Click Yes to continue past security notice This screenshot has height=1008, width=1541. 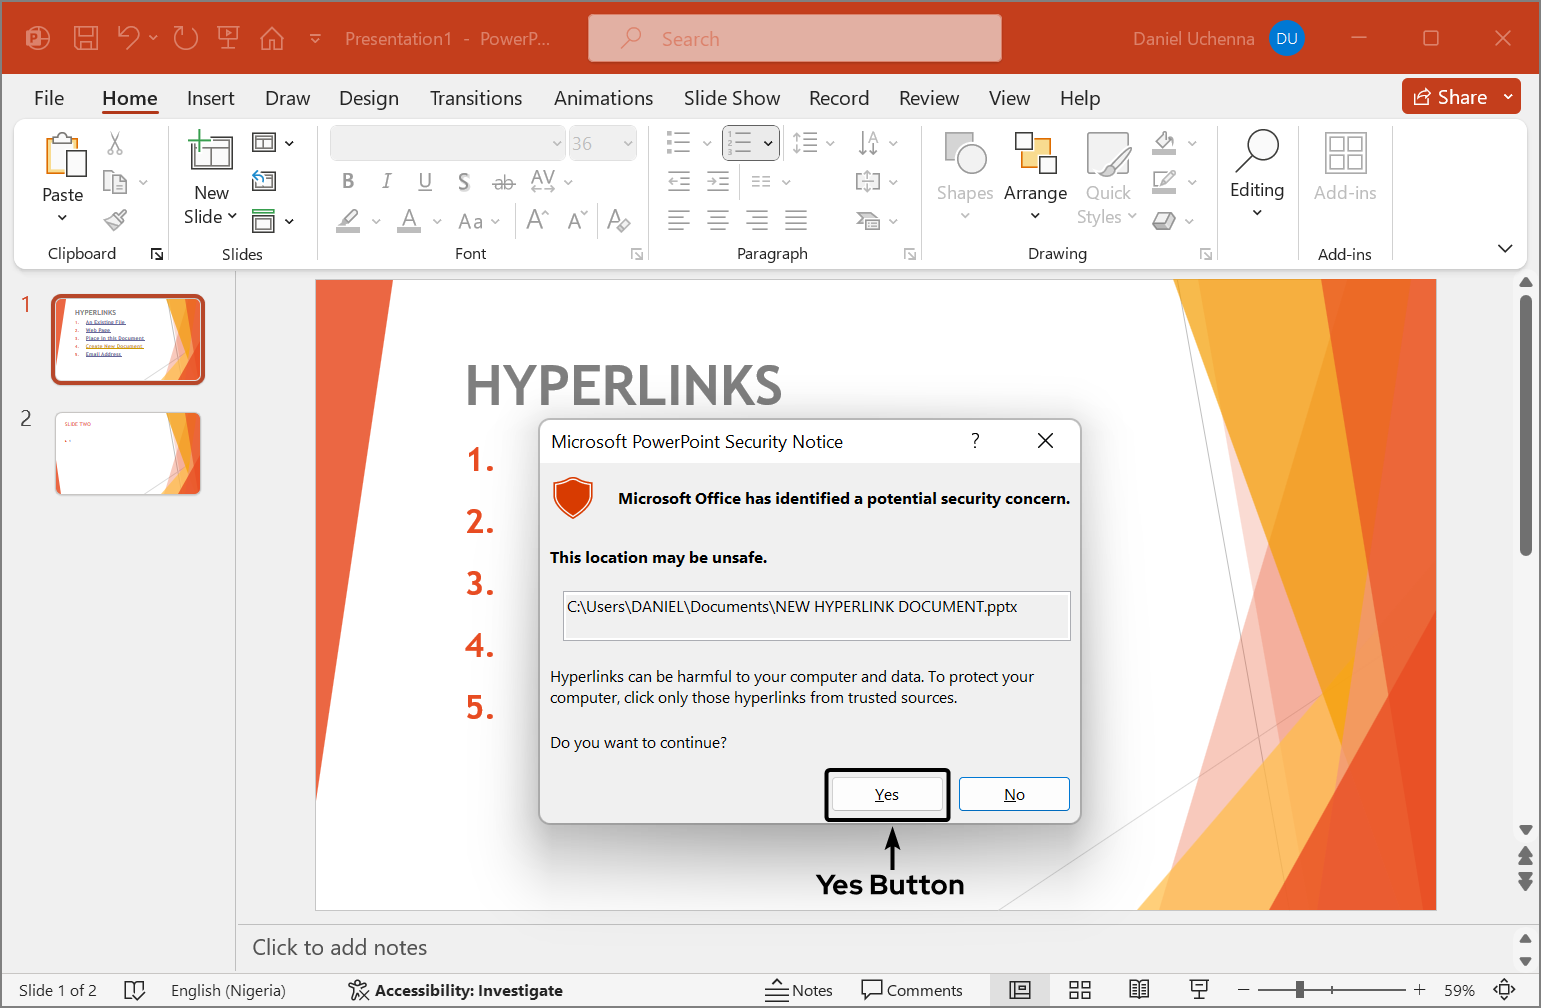point(886,793)
